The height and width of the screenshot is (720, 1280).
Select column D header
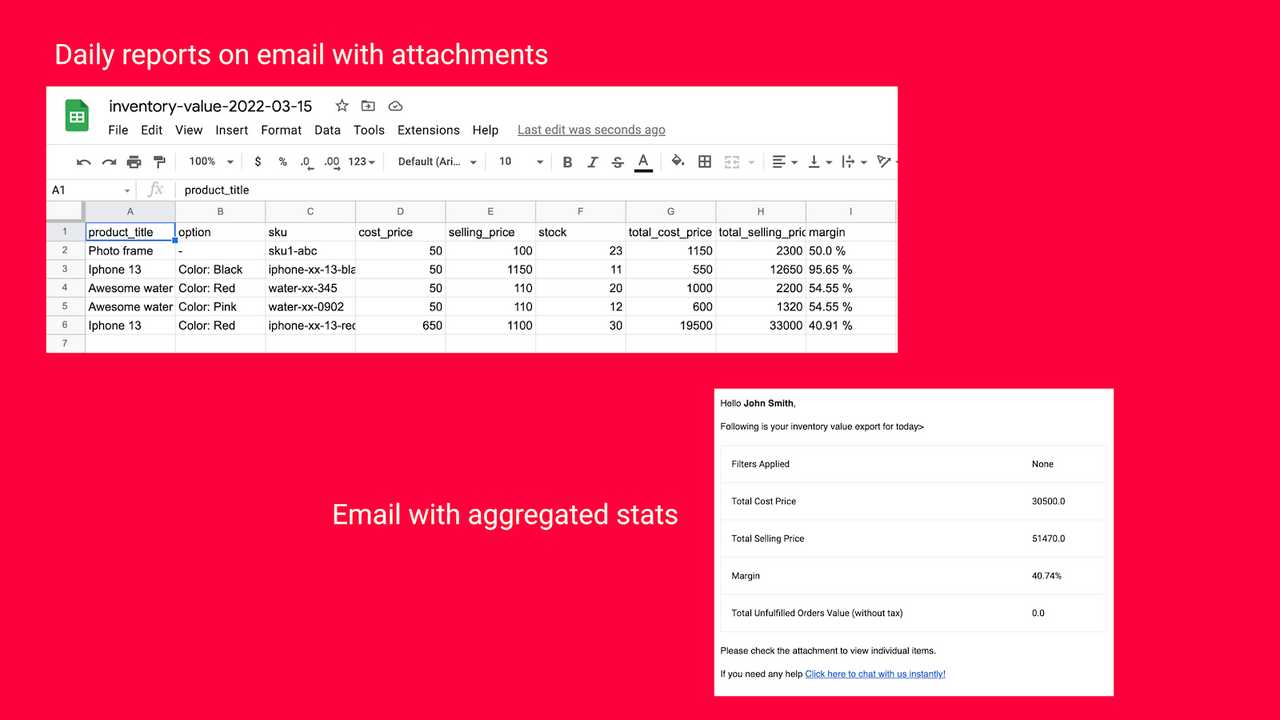(400, 212)
